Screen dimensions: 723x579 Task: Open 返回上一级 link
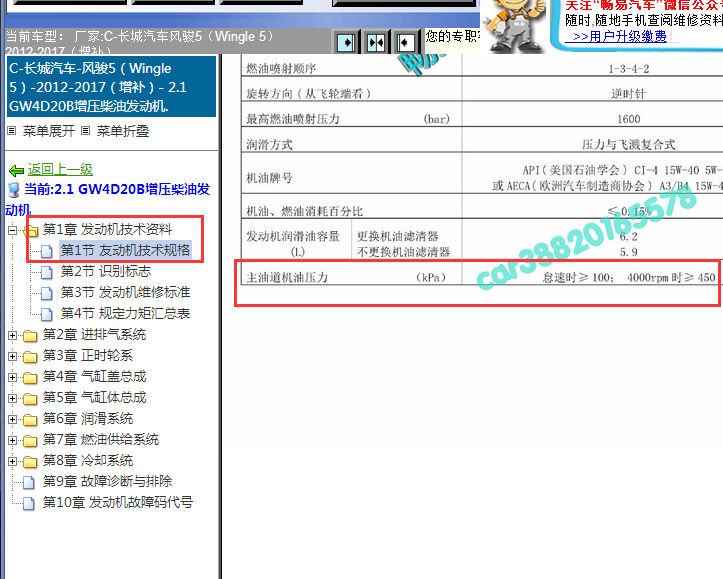point(60,170)
